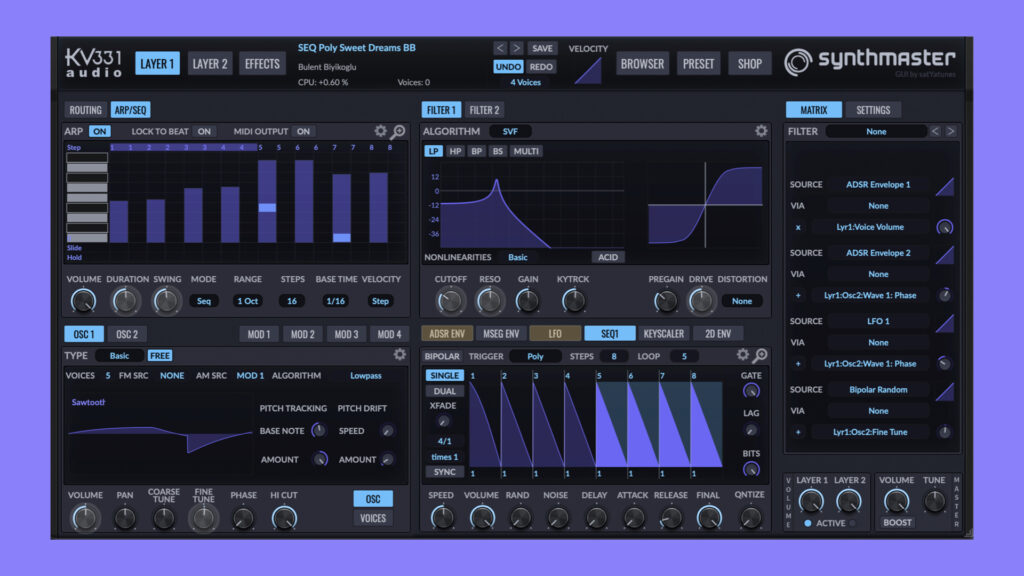Toggle the ARP ON switch

pyautogui.click(x=99, y=131)
